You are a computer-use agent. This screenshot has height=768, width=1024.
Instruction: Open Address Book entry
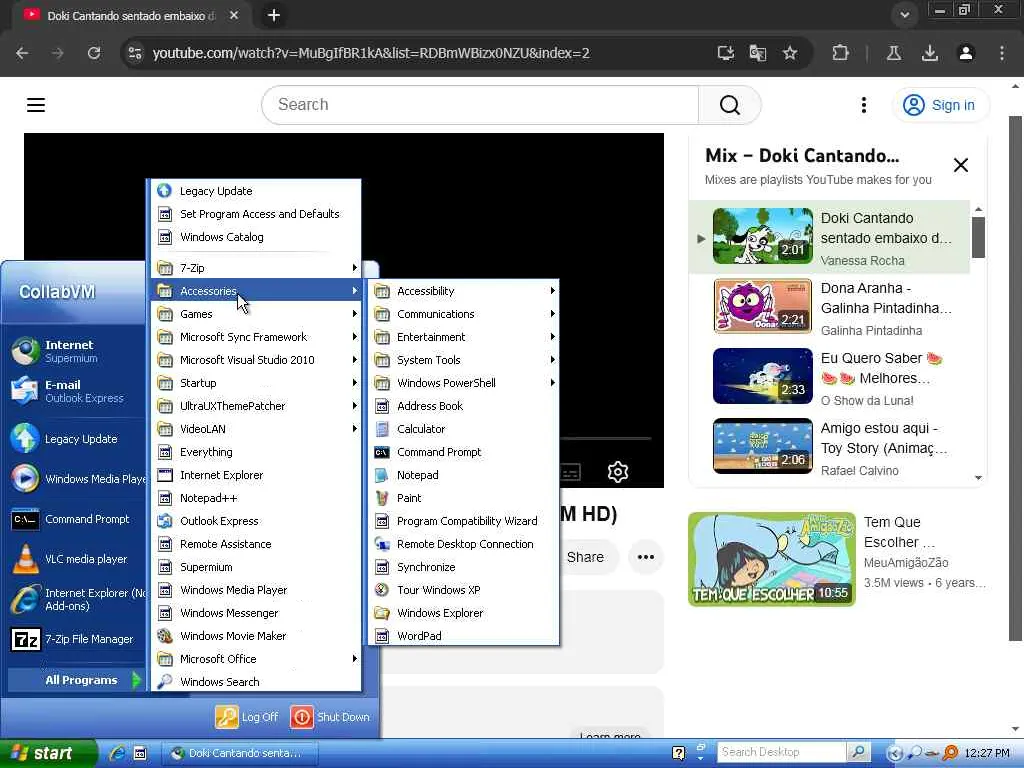click(x=463, y=406)
